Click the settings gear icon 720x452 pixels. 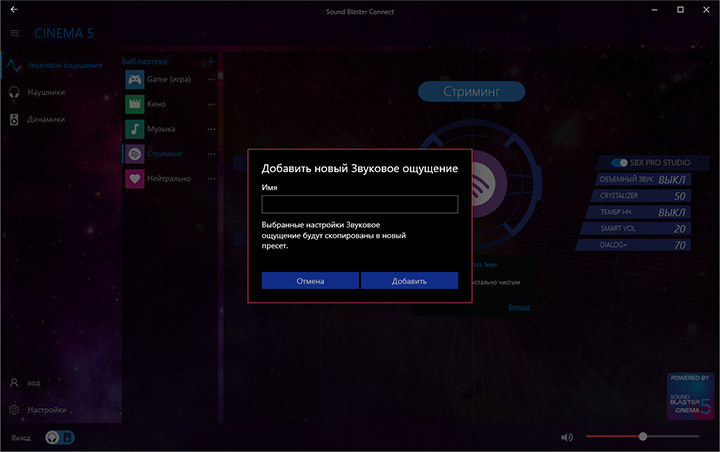[x=14, y=409]
